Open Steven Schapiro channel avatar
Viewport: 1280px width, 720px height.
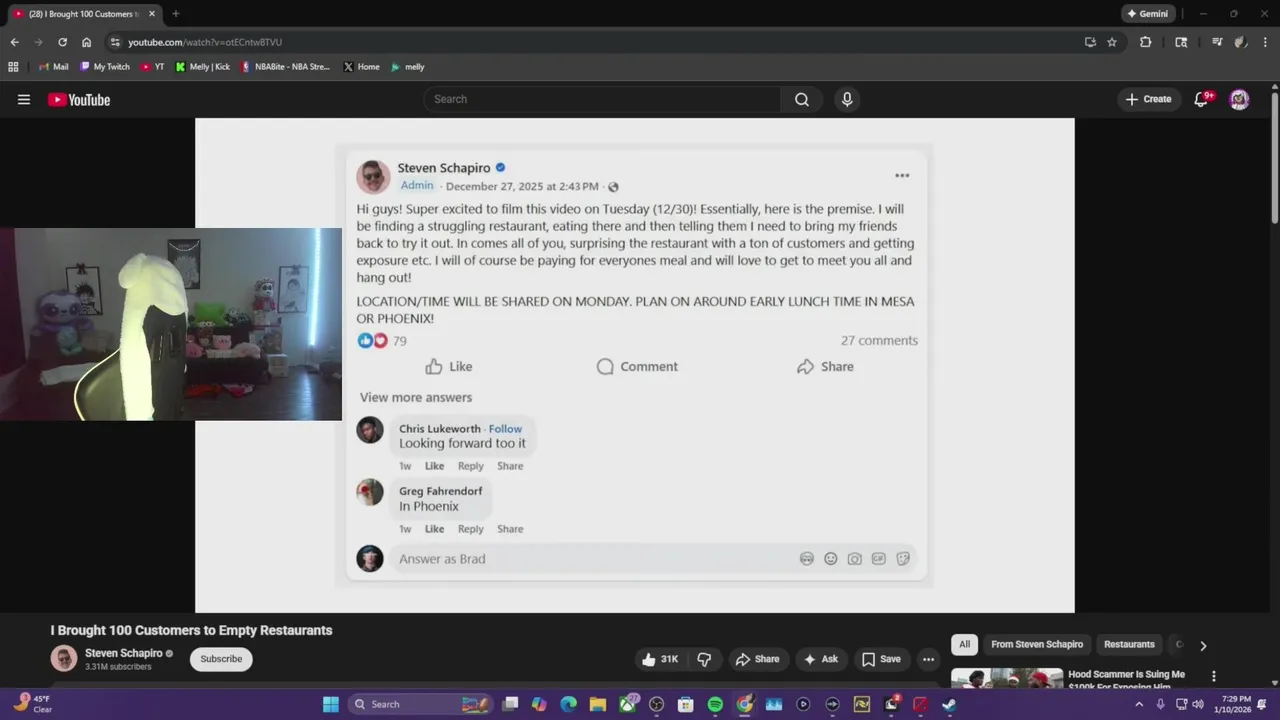64,658
